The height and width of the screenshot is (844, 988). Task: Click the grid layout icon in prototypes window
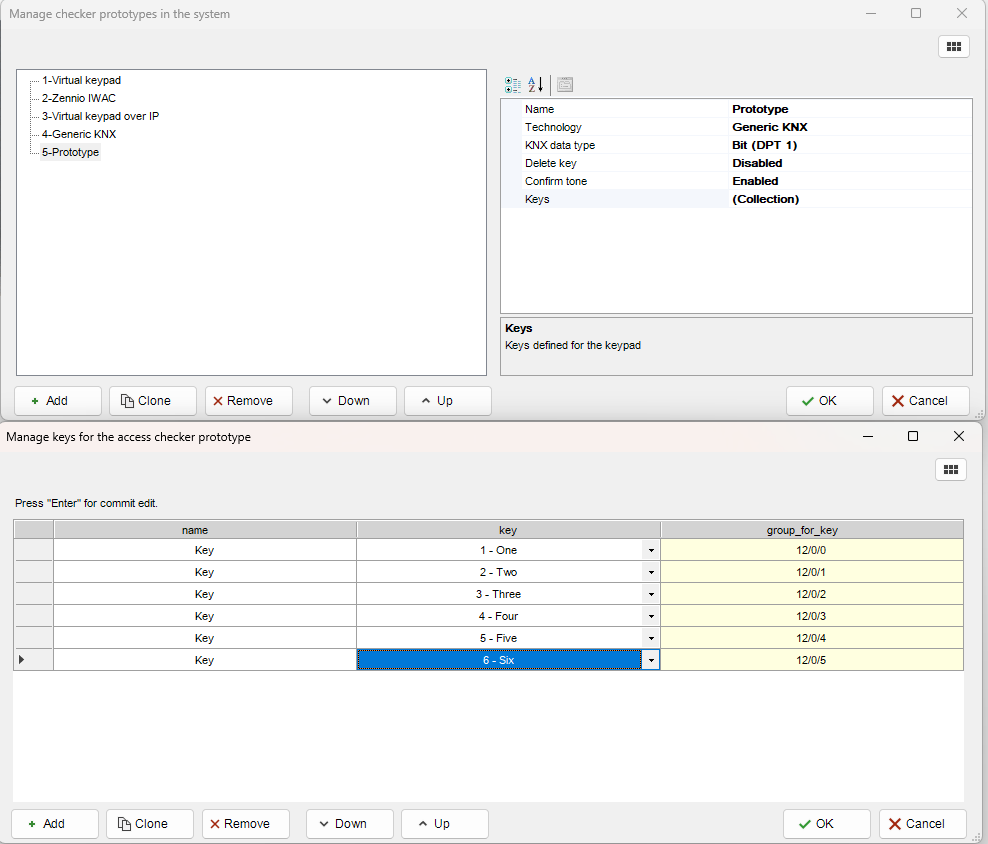[x=953, y=46]
